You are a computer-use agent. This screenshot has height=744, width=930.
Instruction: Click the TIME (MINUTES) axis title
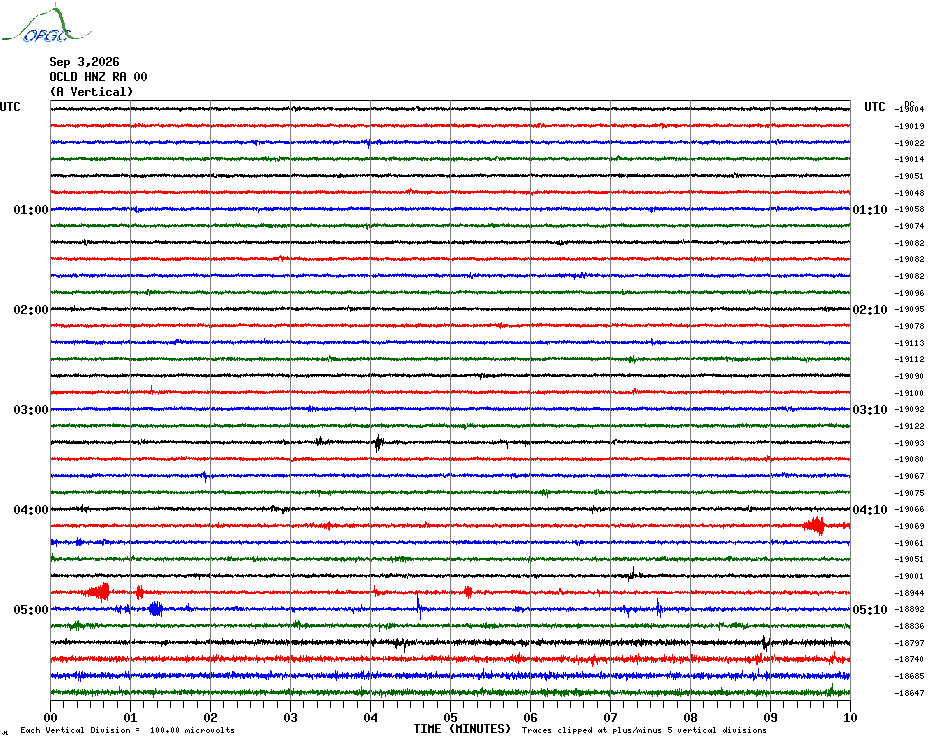462,729
